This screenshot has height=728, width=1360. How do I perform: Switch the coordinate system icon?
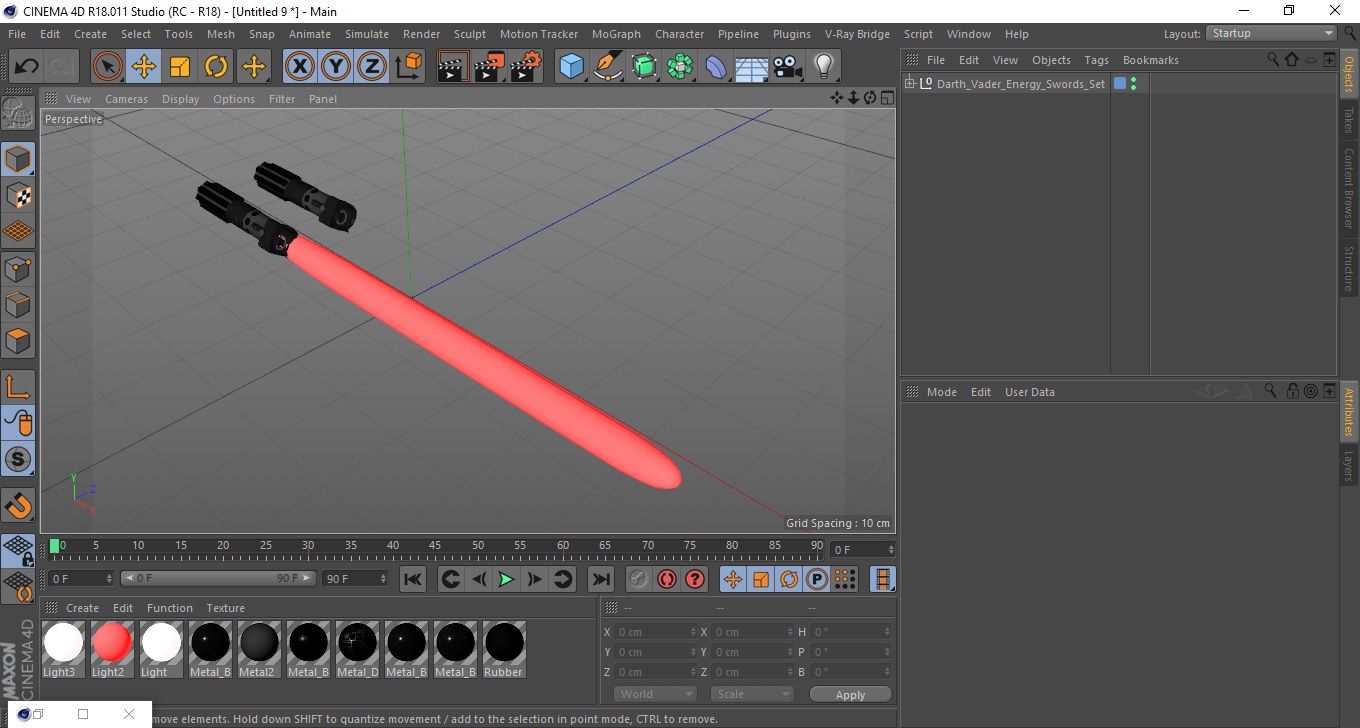coord(408,67)
